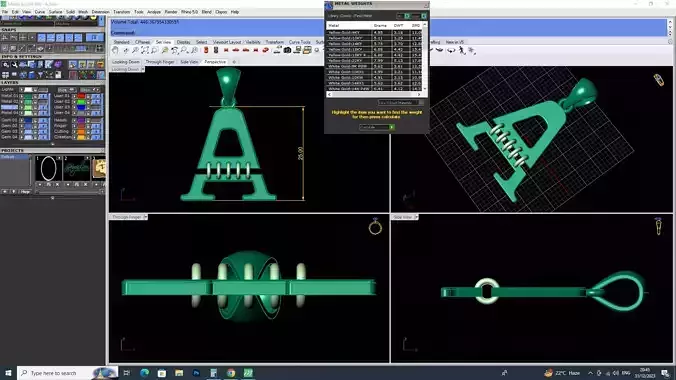Toggle Cutting layer checkbox before its swatch

[x=75, y=131]
